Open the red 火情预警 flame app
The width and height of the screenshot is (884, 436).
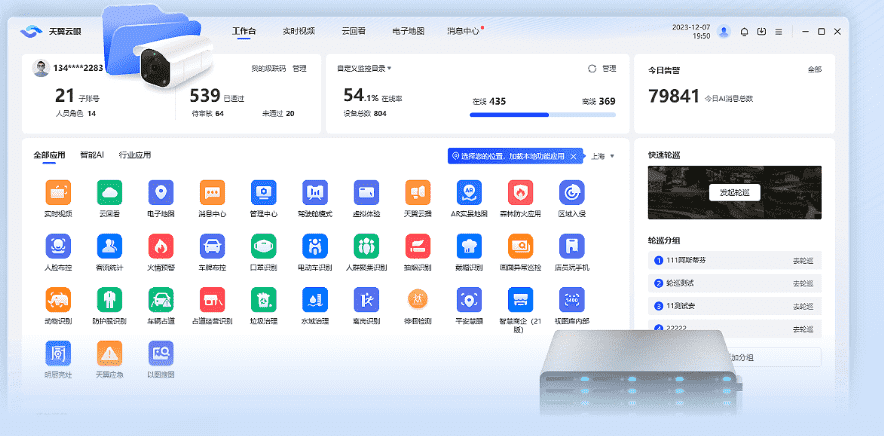coord(161,246)
